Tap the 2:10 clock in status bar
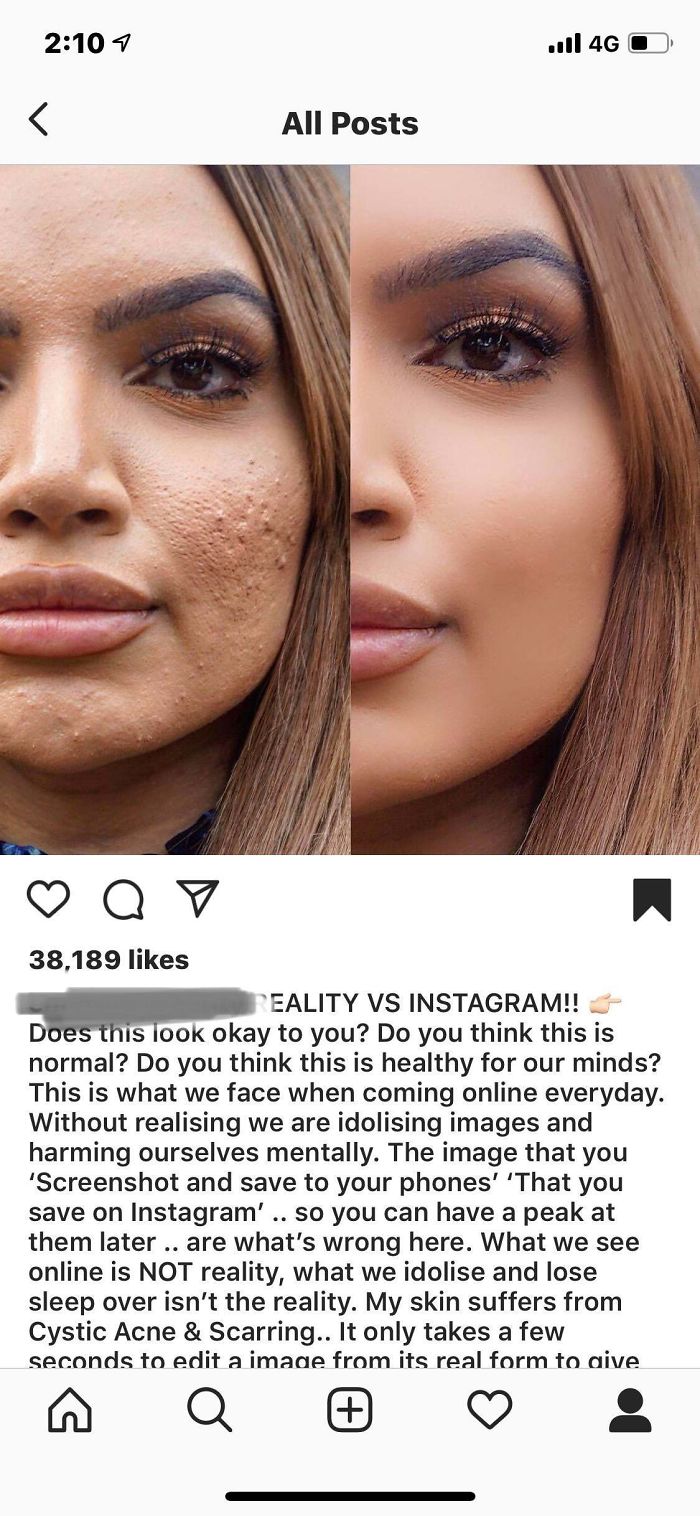The width and height of the screenshot is (700, 1516). pyautogui.click(x=75, y=43)
